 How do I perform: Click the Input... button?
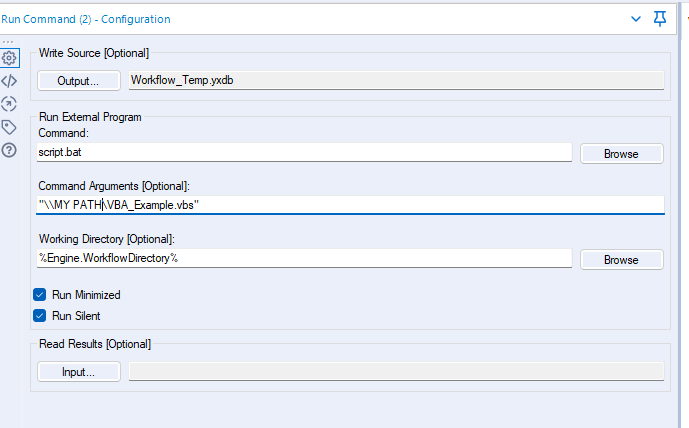pos(79,372)
